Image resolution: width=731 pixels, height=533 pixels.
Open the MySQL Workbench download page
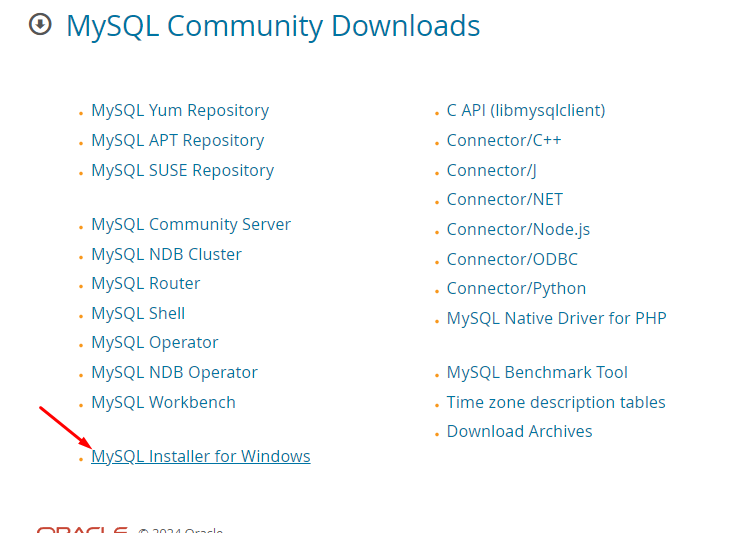164,402
